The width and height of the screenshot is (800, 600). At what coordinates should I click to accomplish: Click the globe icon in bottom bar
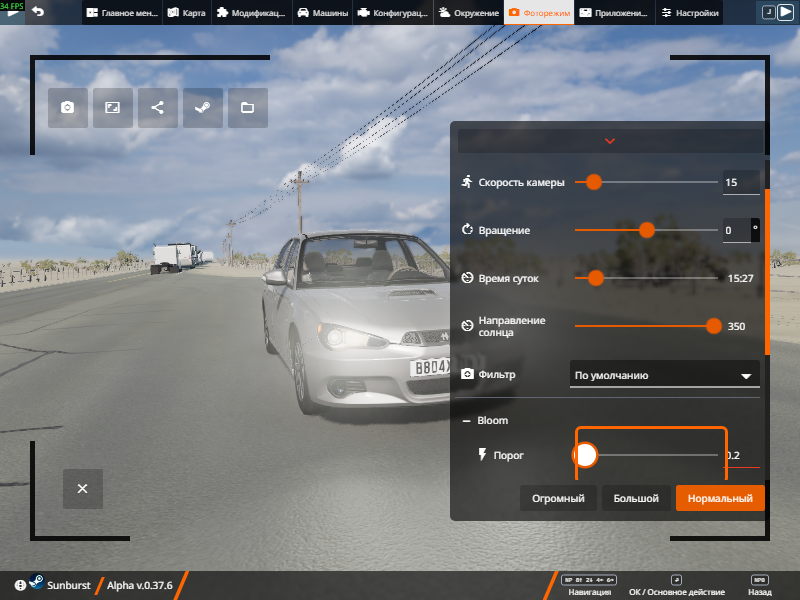[20, 585]
